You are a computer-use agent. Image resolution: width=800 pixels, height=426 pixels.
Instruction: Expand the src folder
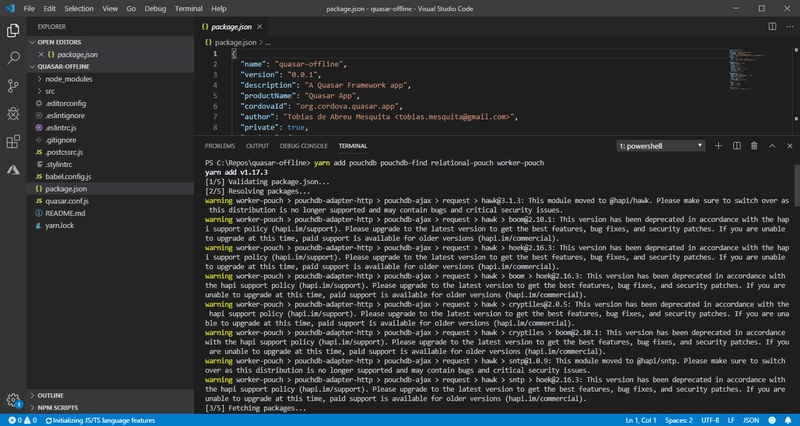50,90
